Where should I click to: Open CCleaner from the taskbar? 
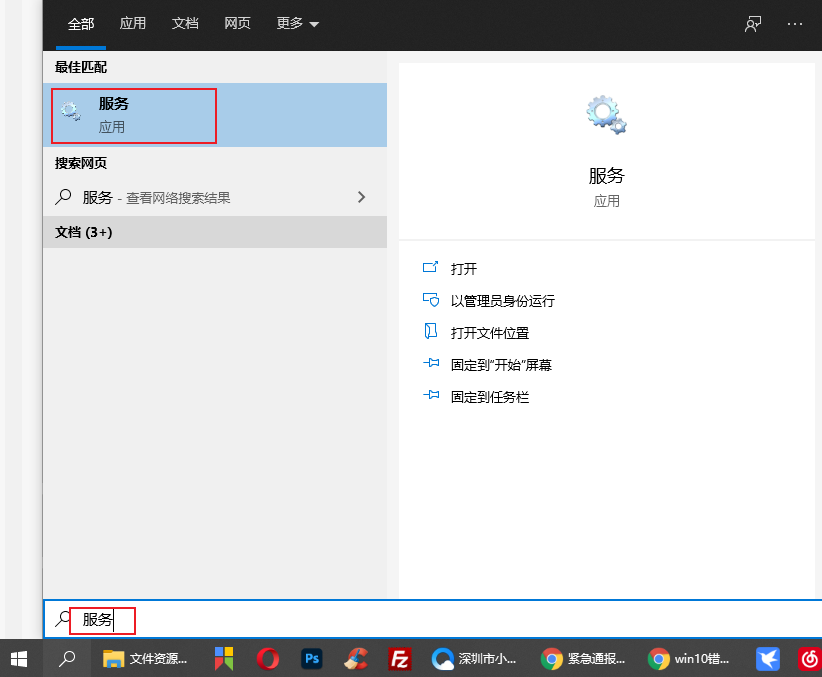coord(355,658)
